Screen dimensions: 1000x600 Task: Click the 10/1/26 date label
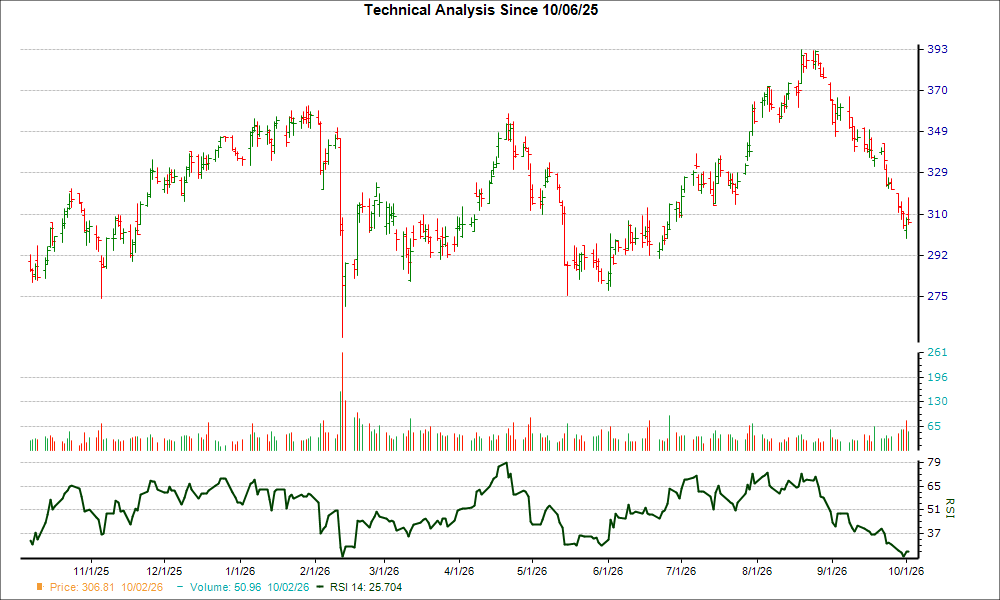[x=905, y=571]
